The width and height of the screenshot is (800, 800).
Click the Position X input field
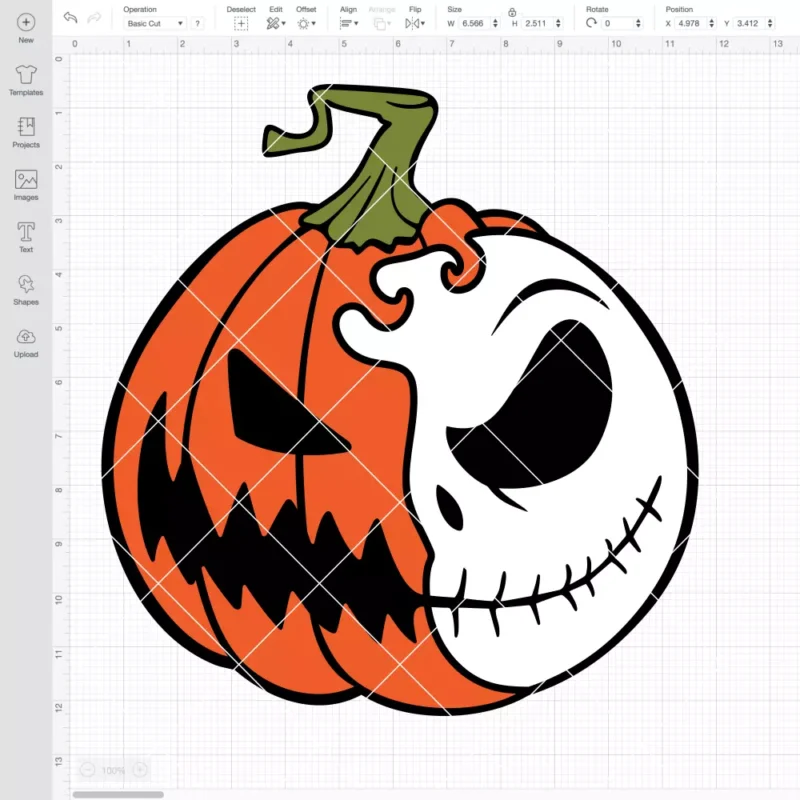coord(691,23)
